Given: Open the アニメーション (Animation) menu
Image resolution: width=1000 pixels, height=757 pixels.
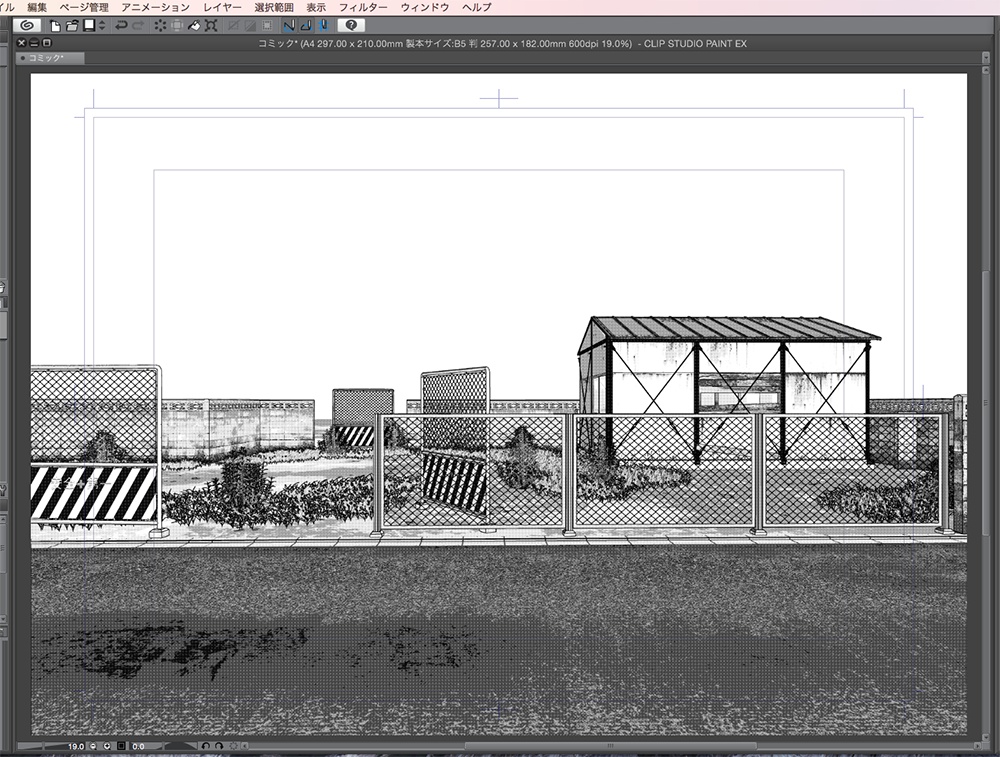Looking at the screenshot, I should pos(156,7).
